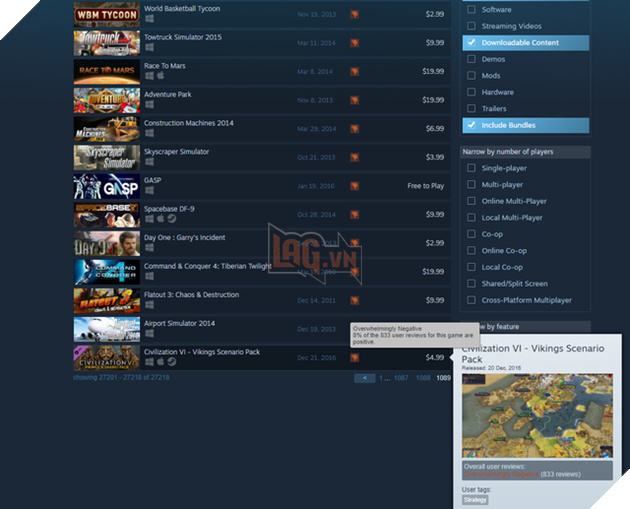Click the Windows icon under Race To Mars

(149, 76)
